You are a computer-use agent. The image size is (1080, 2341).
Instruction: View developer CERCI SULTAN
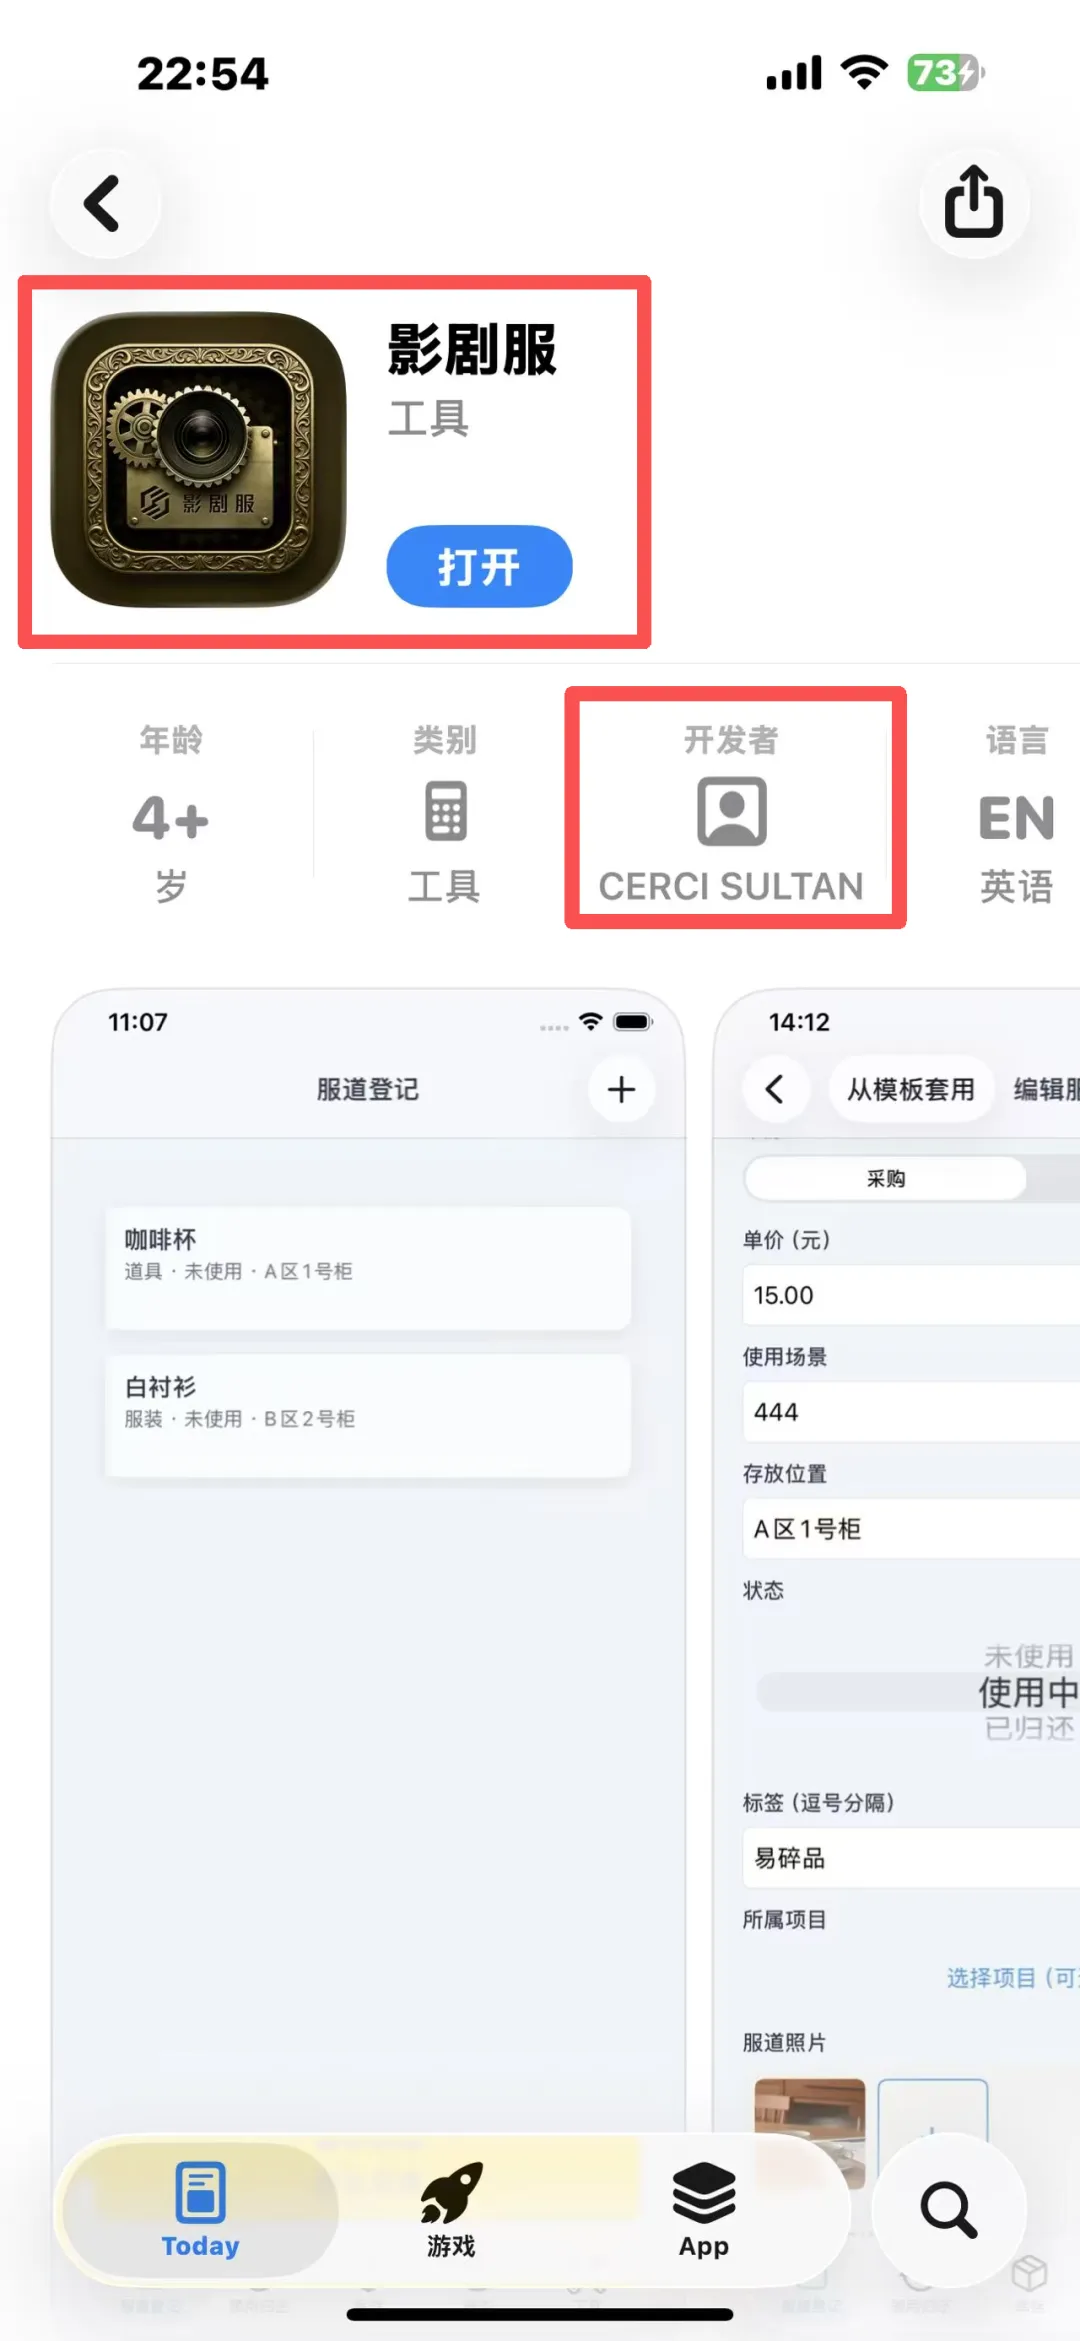pos(731,886)
